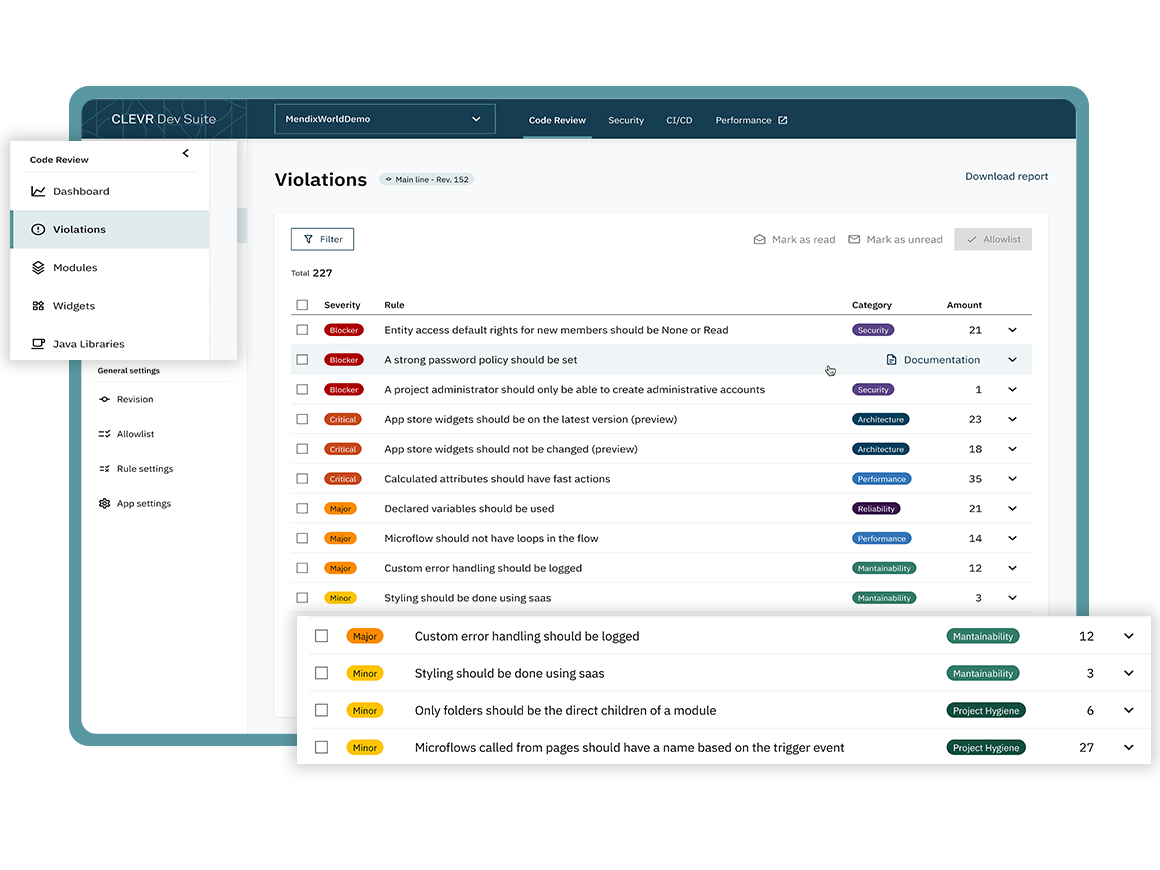Expand the widgets latest version row
The height and width of the screenshot is (870, 1160).
coord(1012,419)
